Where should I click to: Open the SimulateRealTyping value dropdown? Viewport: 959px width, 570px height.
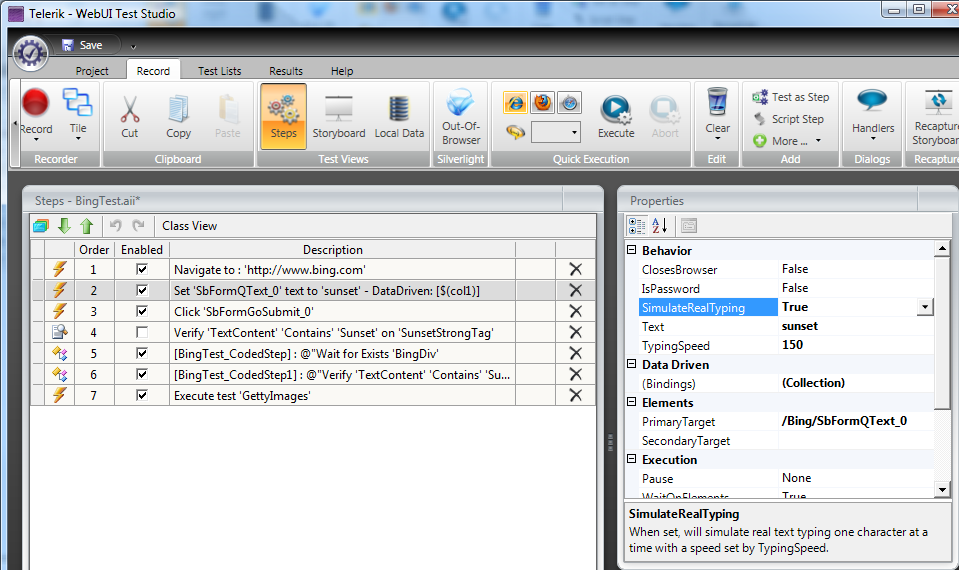click(925, 307)
